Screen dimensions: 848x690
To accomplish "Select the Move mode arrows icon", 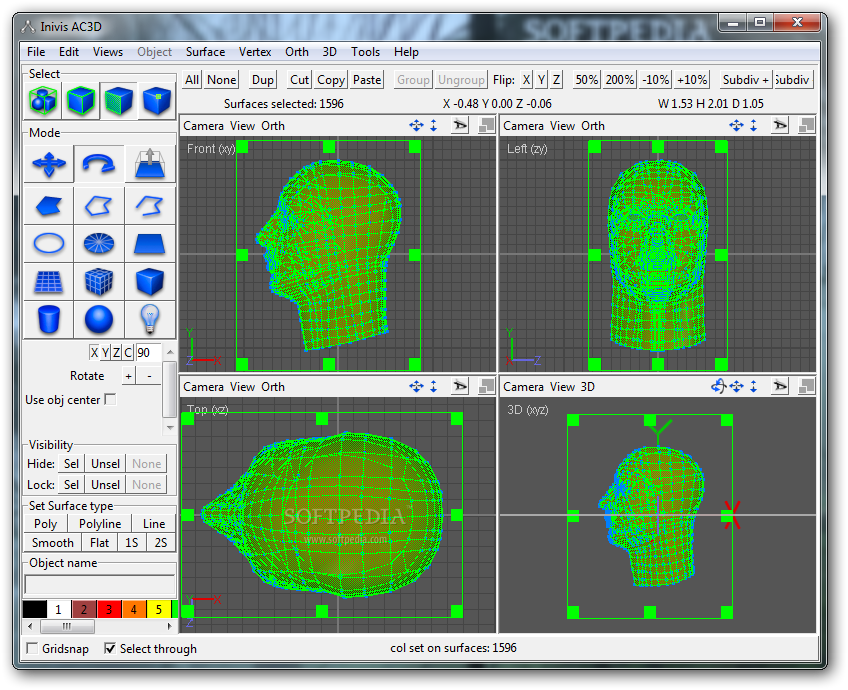I will [x=49, y=164].
